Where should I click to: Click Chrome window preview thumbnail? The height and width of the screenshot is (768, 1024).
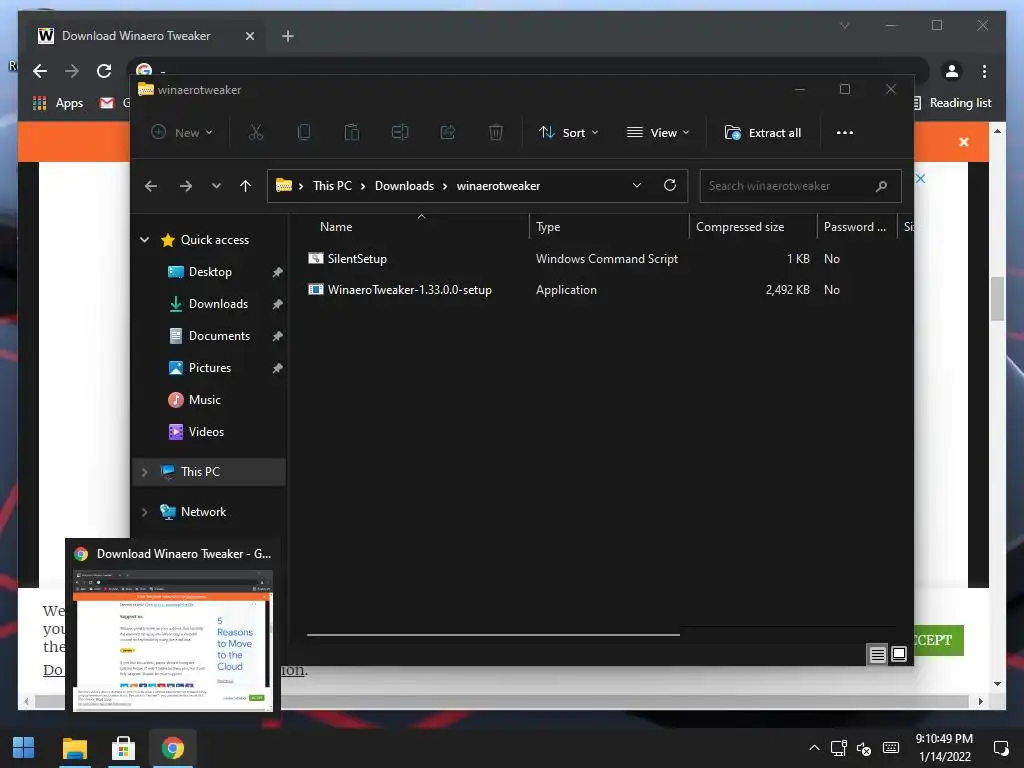click(173, 640)
